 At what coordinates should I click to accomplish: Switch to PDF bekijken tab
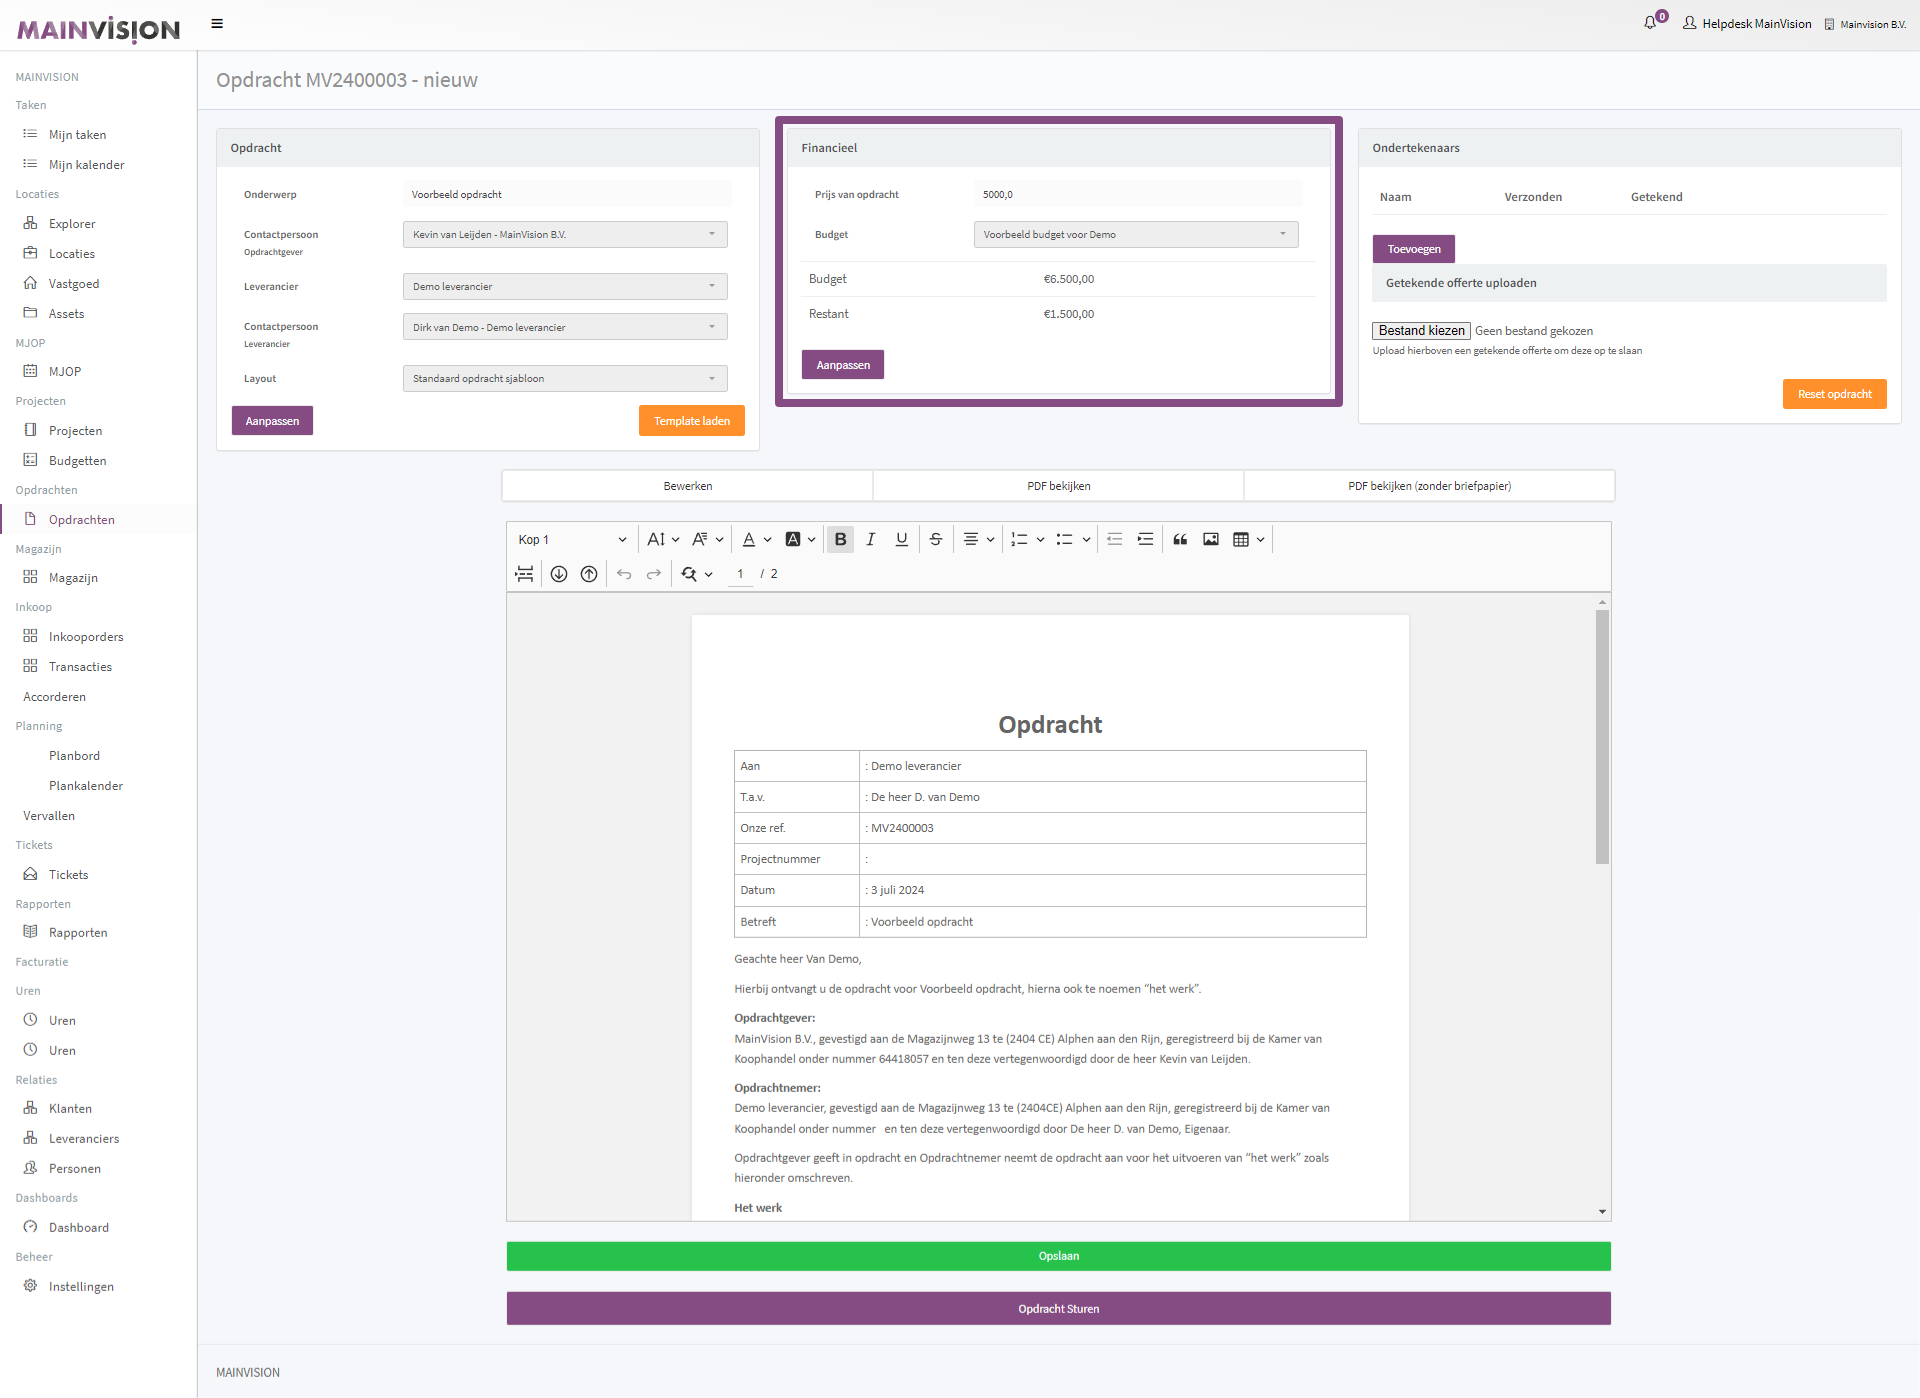1058,486
